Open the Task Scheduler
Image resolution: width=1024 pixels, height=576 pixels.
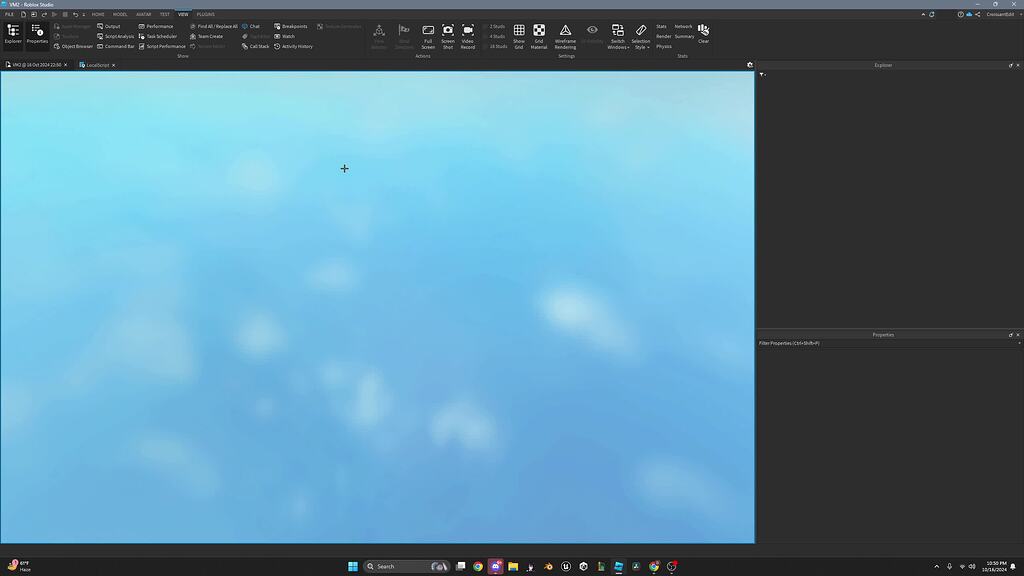(x=160, y=36)
